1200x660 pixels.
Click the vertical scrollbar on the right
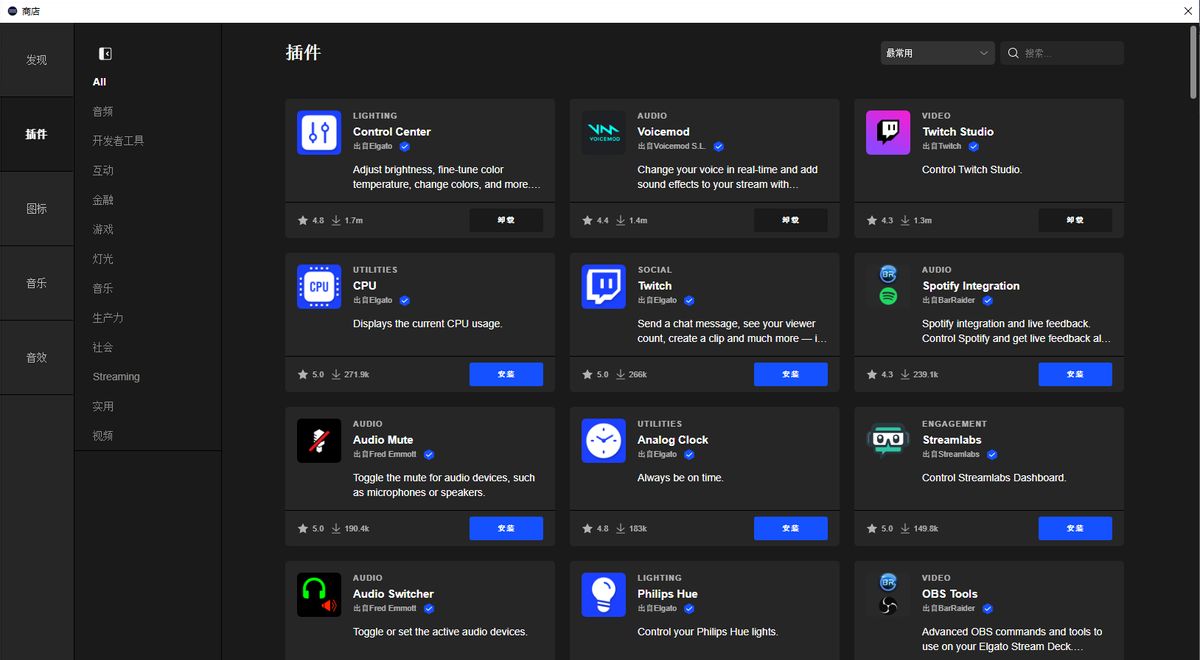pos(1193,63)
